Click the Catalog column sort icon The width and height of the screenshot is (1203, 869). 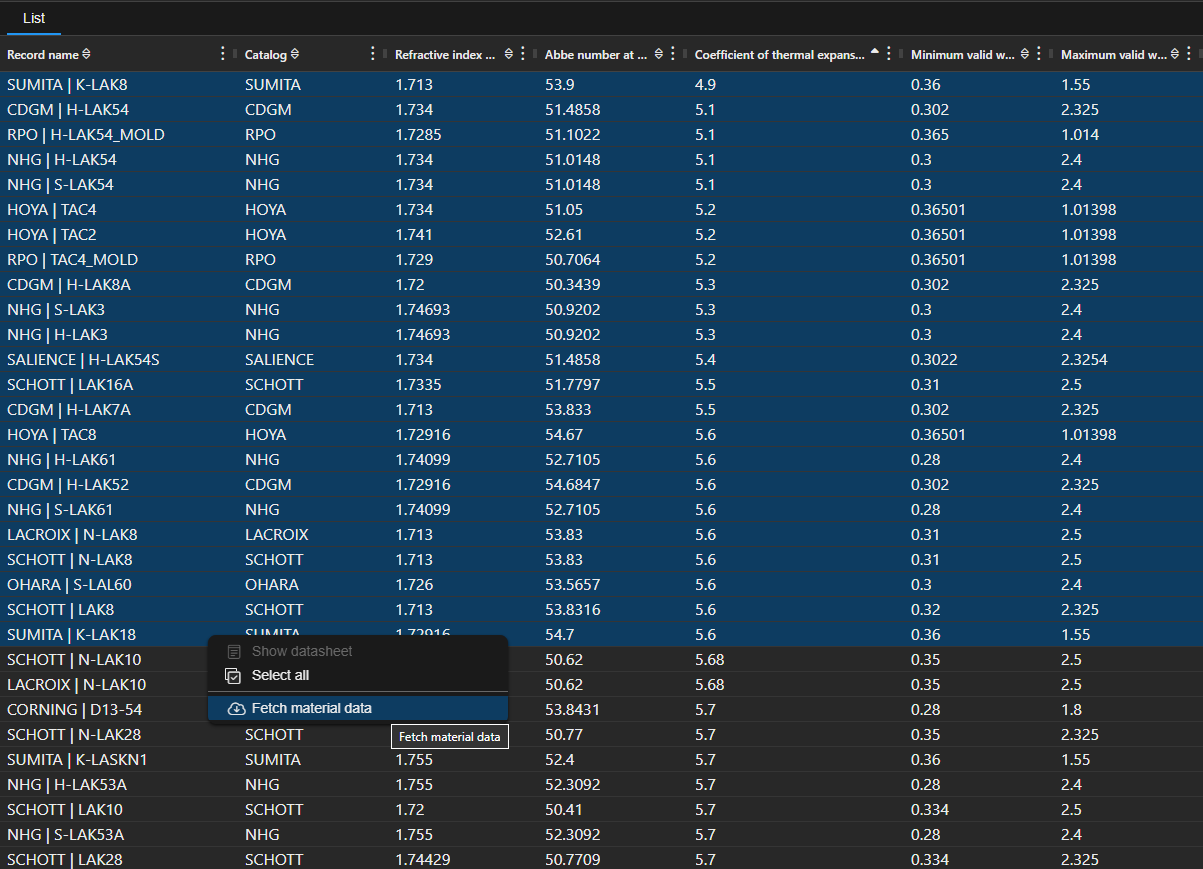pyautogui.click(x=295, y=54)
